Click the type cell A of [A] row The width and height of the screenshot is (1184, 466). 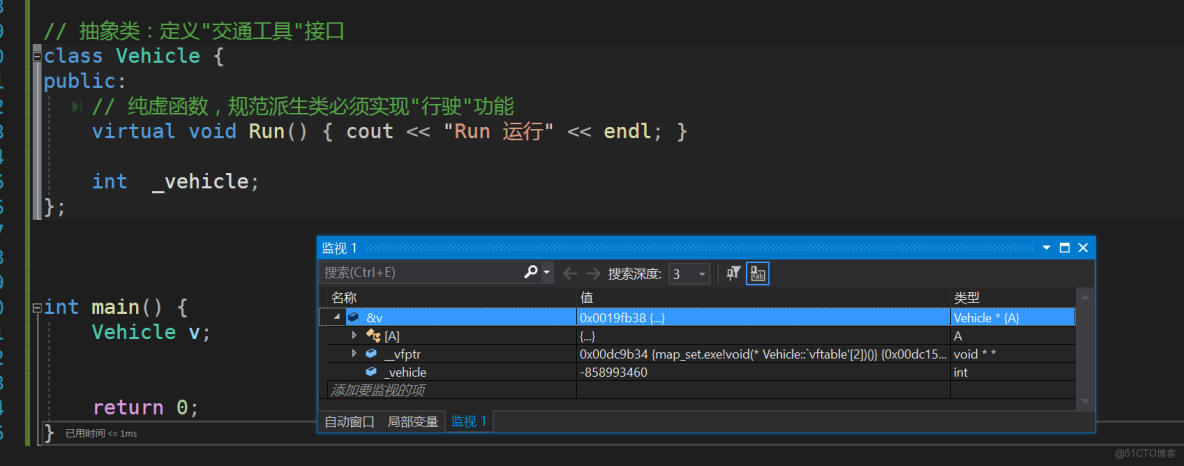point(957,336)
